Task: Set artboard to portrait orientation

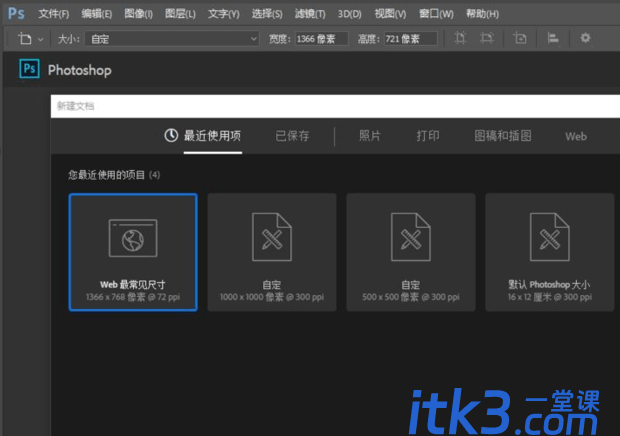Action: pyautogui.click(x=460, y=38)
